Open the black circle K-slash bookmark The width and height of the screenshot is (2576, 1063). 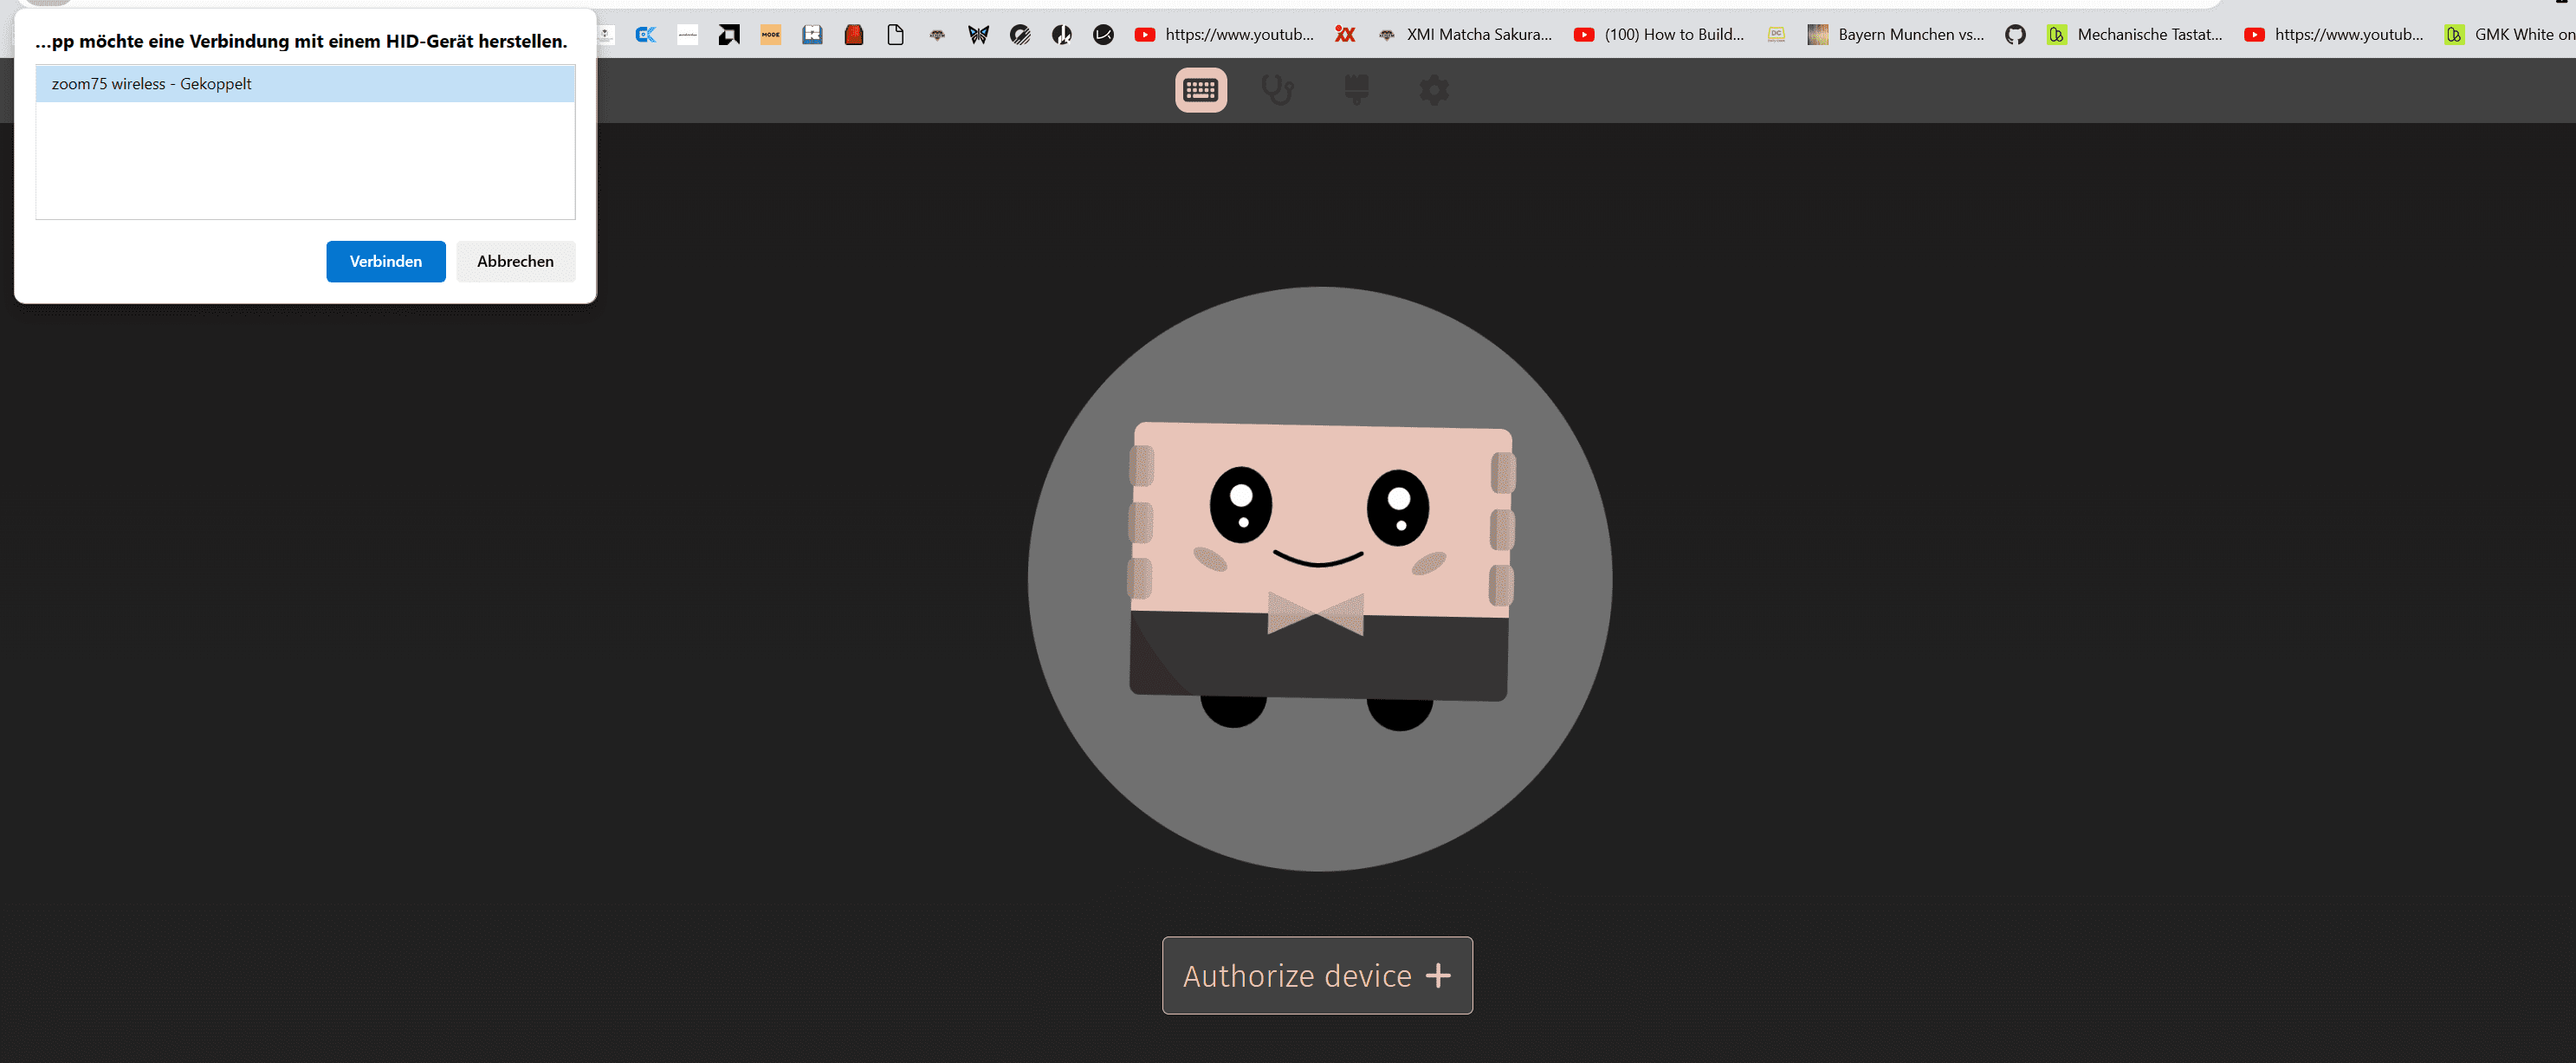[1062, 35]
